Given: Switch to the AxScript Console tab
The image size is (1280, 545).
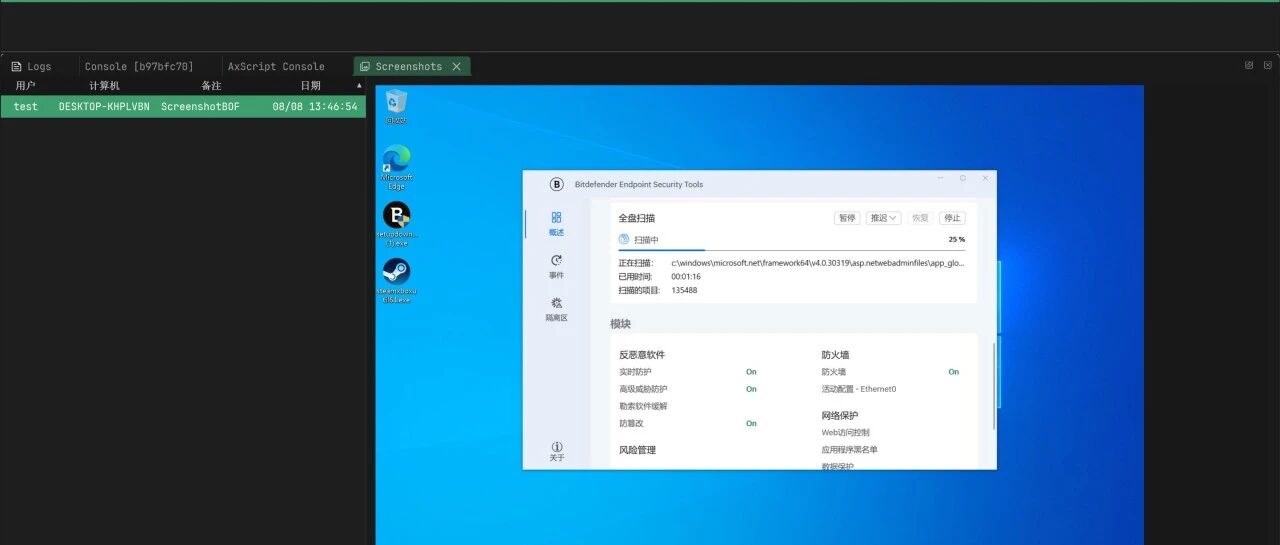Looking at the screenshot, I should (x=276, y=67).
